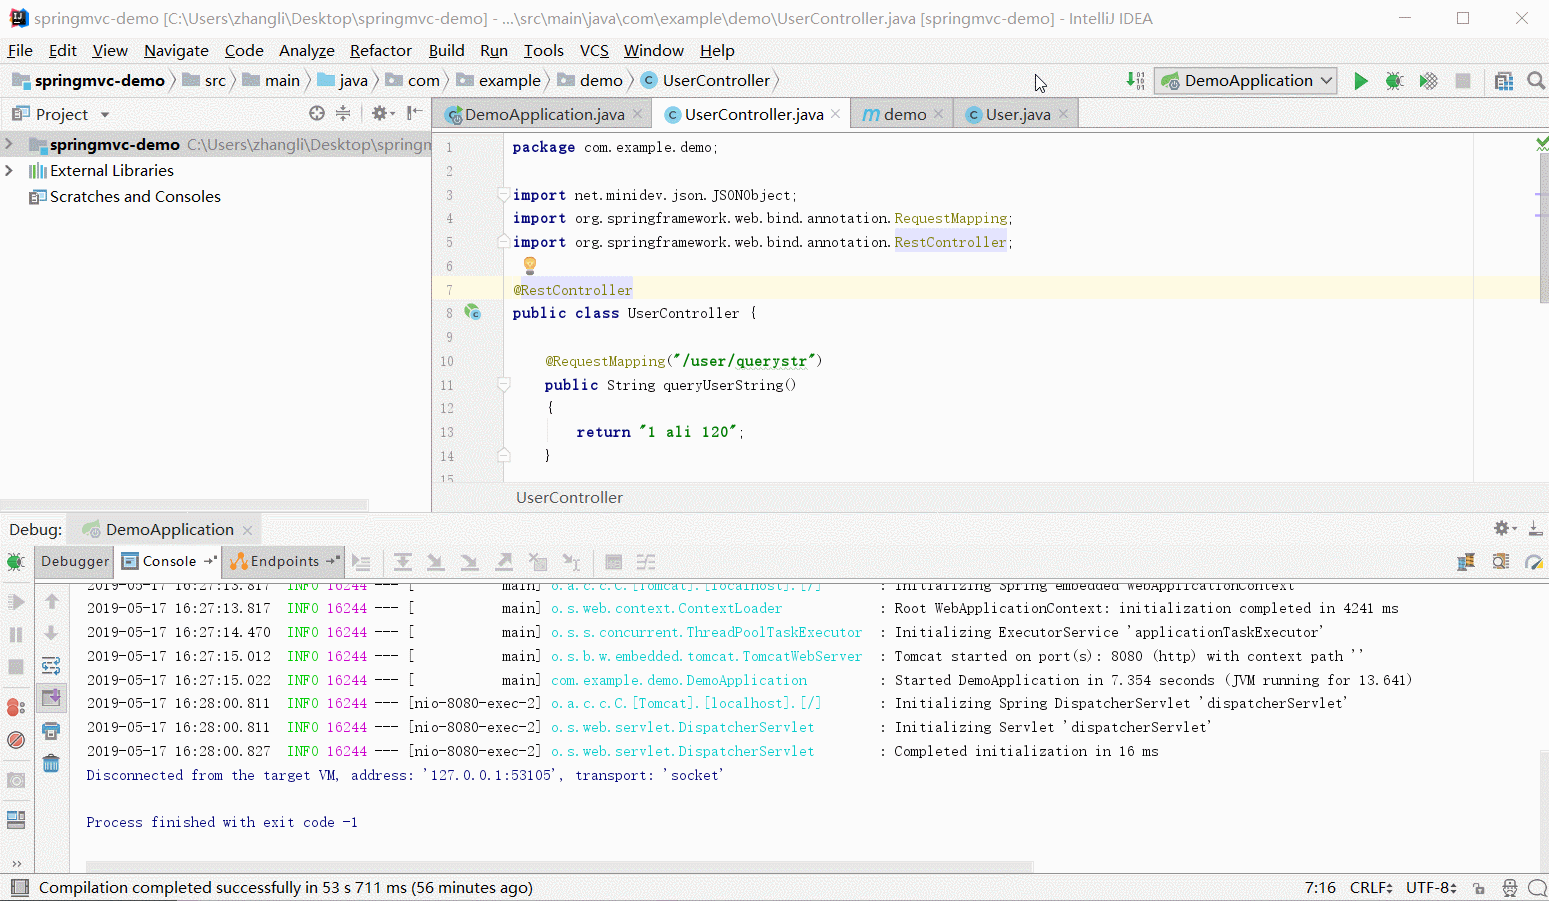This screenshot has width=1549, height=901.
Task: Open the DemoApplication run configuration dropdown
Action: click(1246, 81)
